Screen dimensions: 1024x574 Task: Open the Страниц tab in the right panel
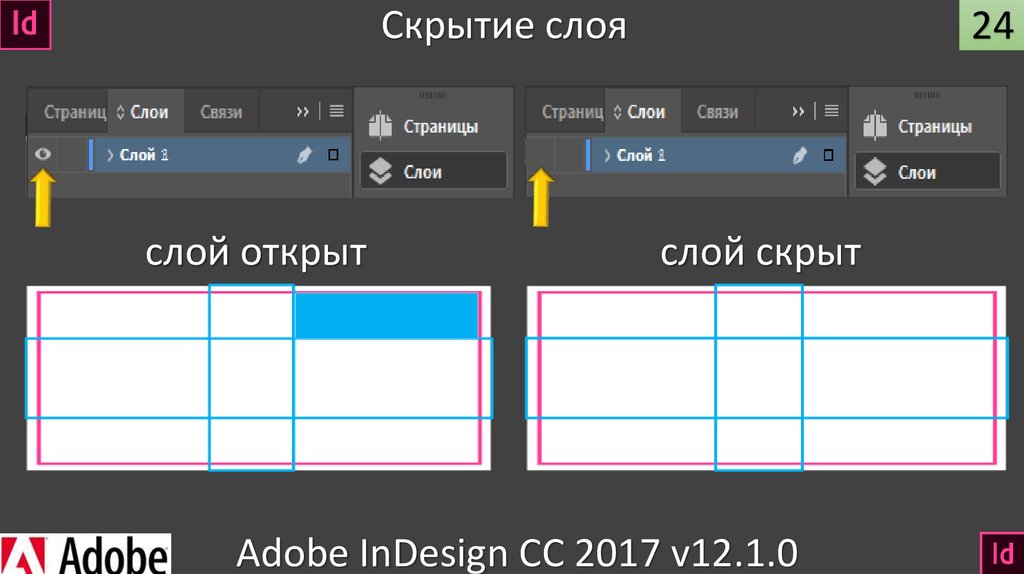pyautogui.click(x=572, y=112)
